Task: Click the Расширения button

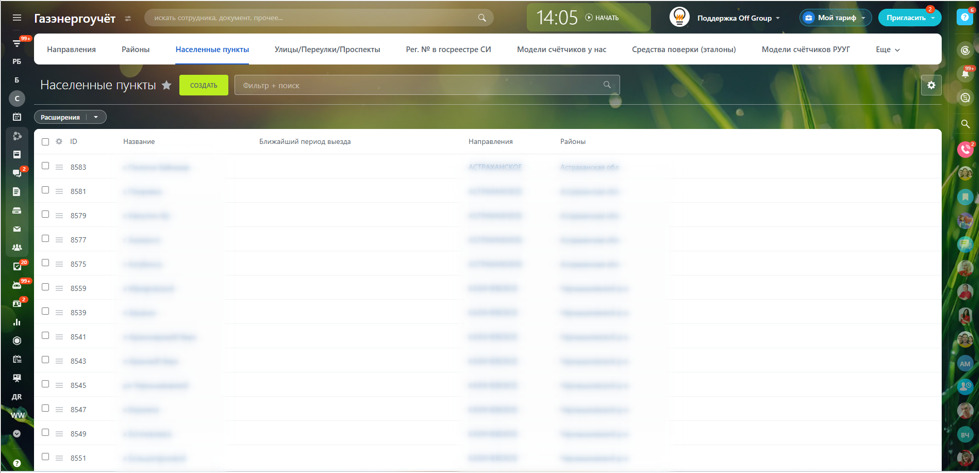Action: (61, 117)
